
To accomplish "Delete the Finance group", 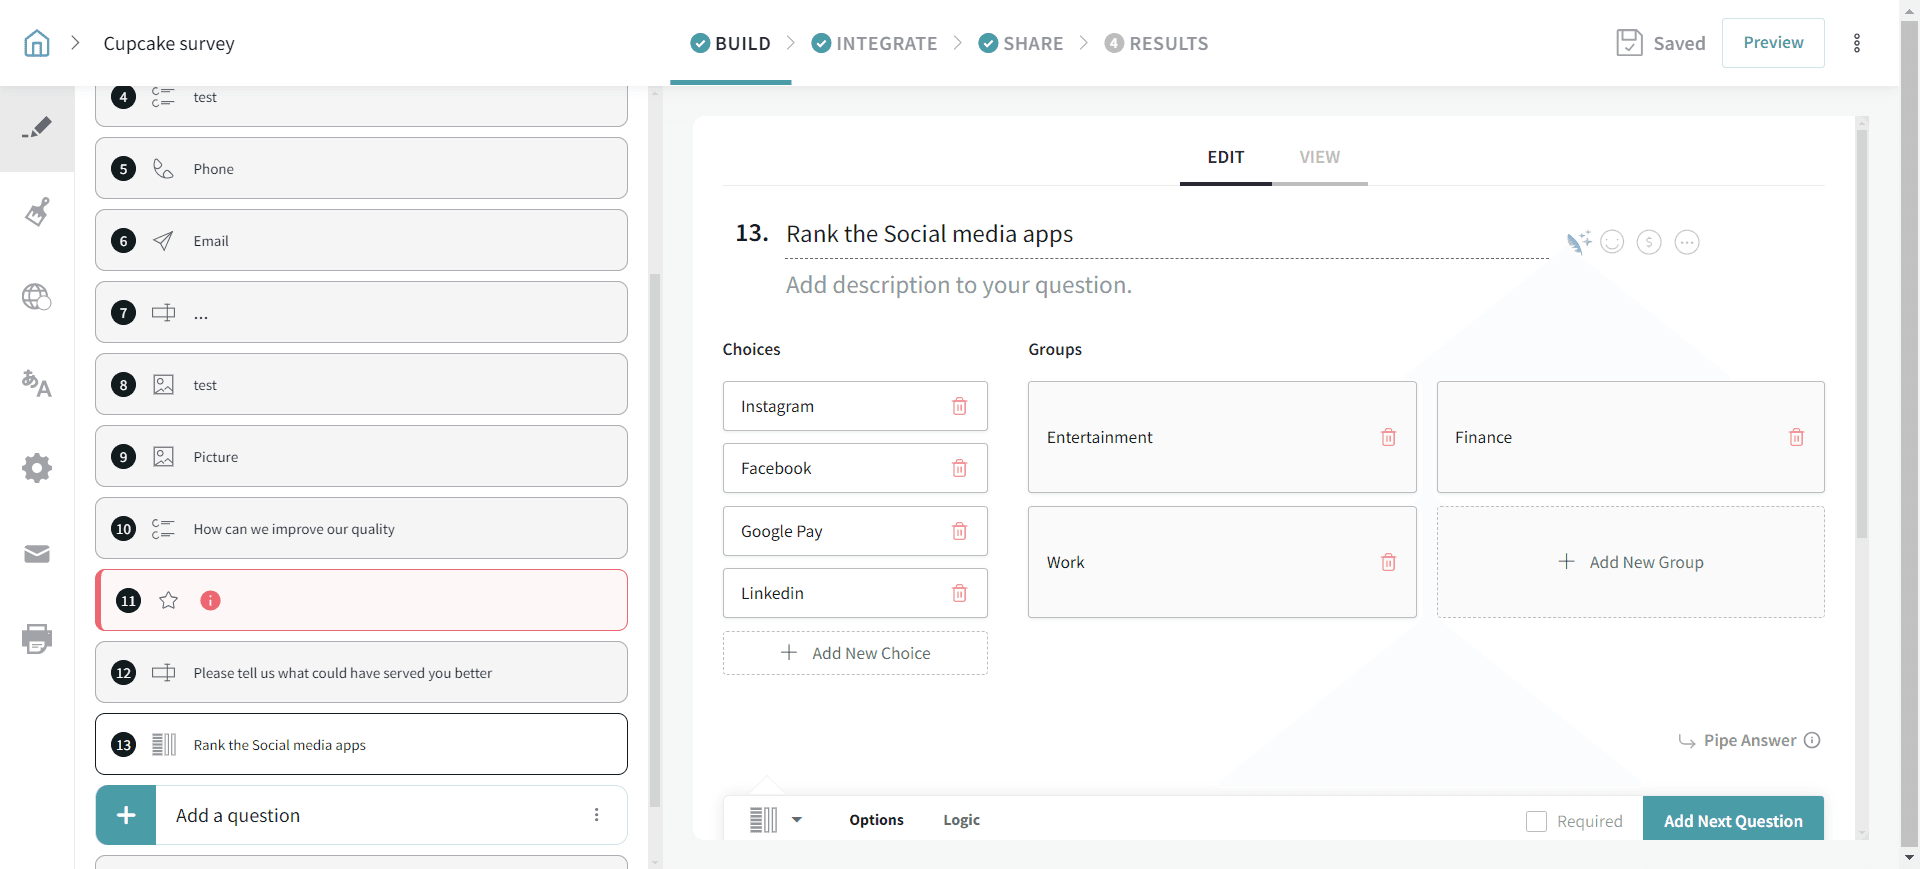I will click(x=1796, y=437).
